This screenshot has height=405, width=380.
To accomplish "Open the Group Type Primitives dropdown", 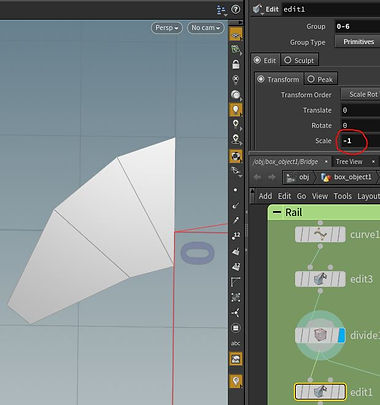I will click(x=357, y=42).
